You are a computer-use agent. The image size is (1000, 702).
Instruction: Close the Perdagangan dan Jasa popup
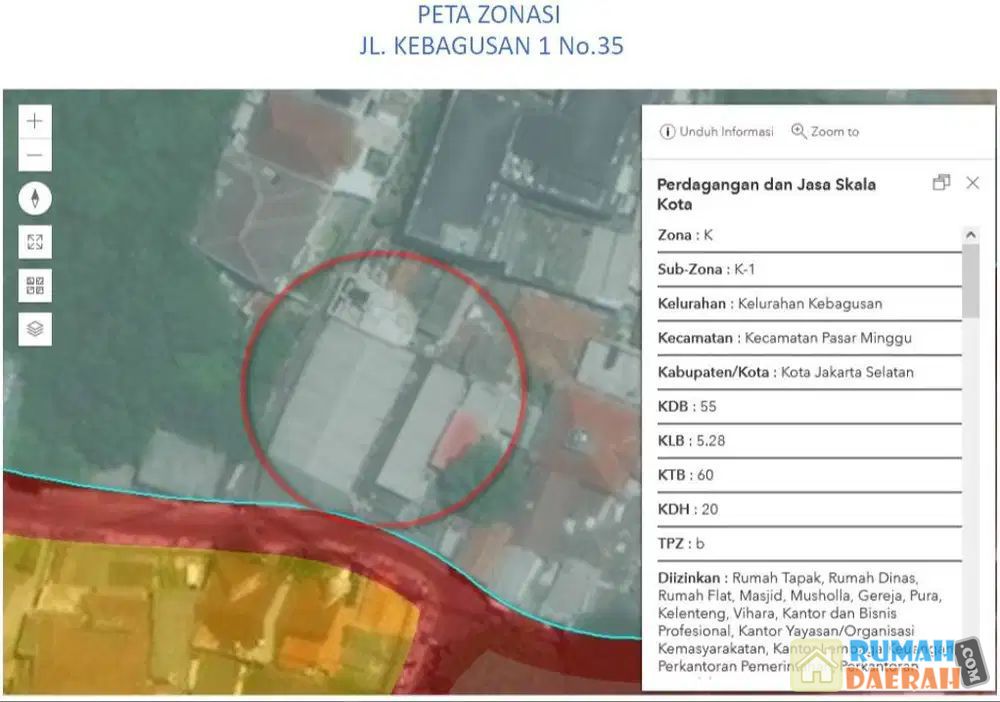pyautogui.click(x=972, y=183)
